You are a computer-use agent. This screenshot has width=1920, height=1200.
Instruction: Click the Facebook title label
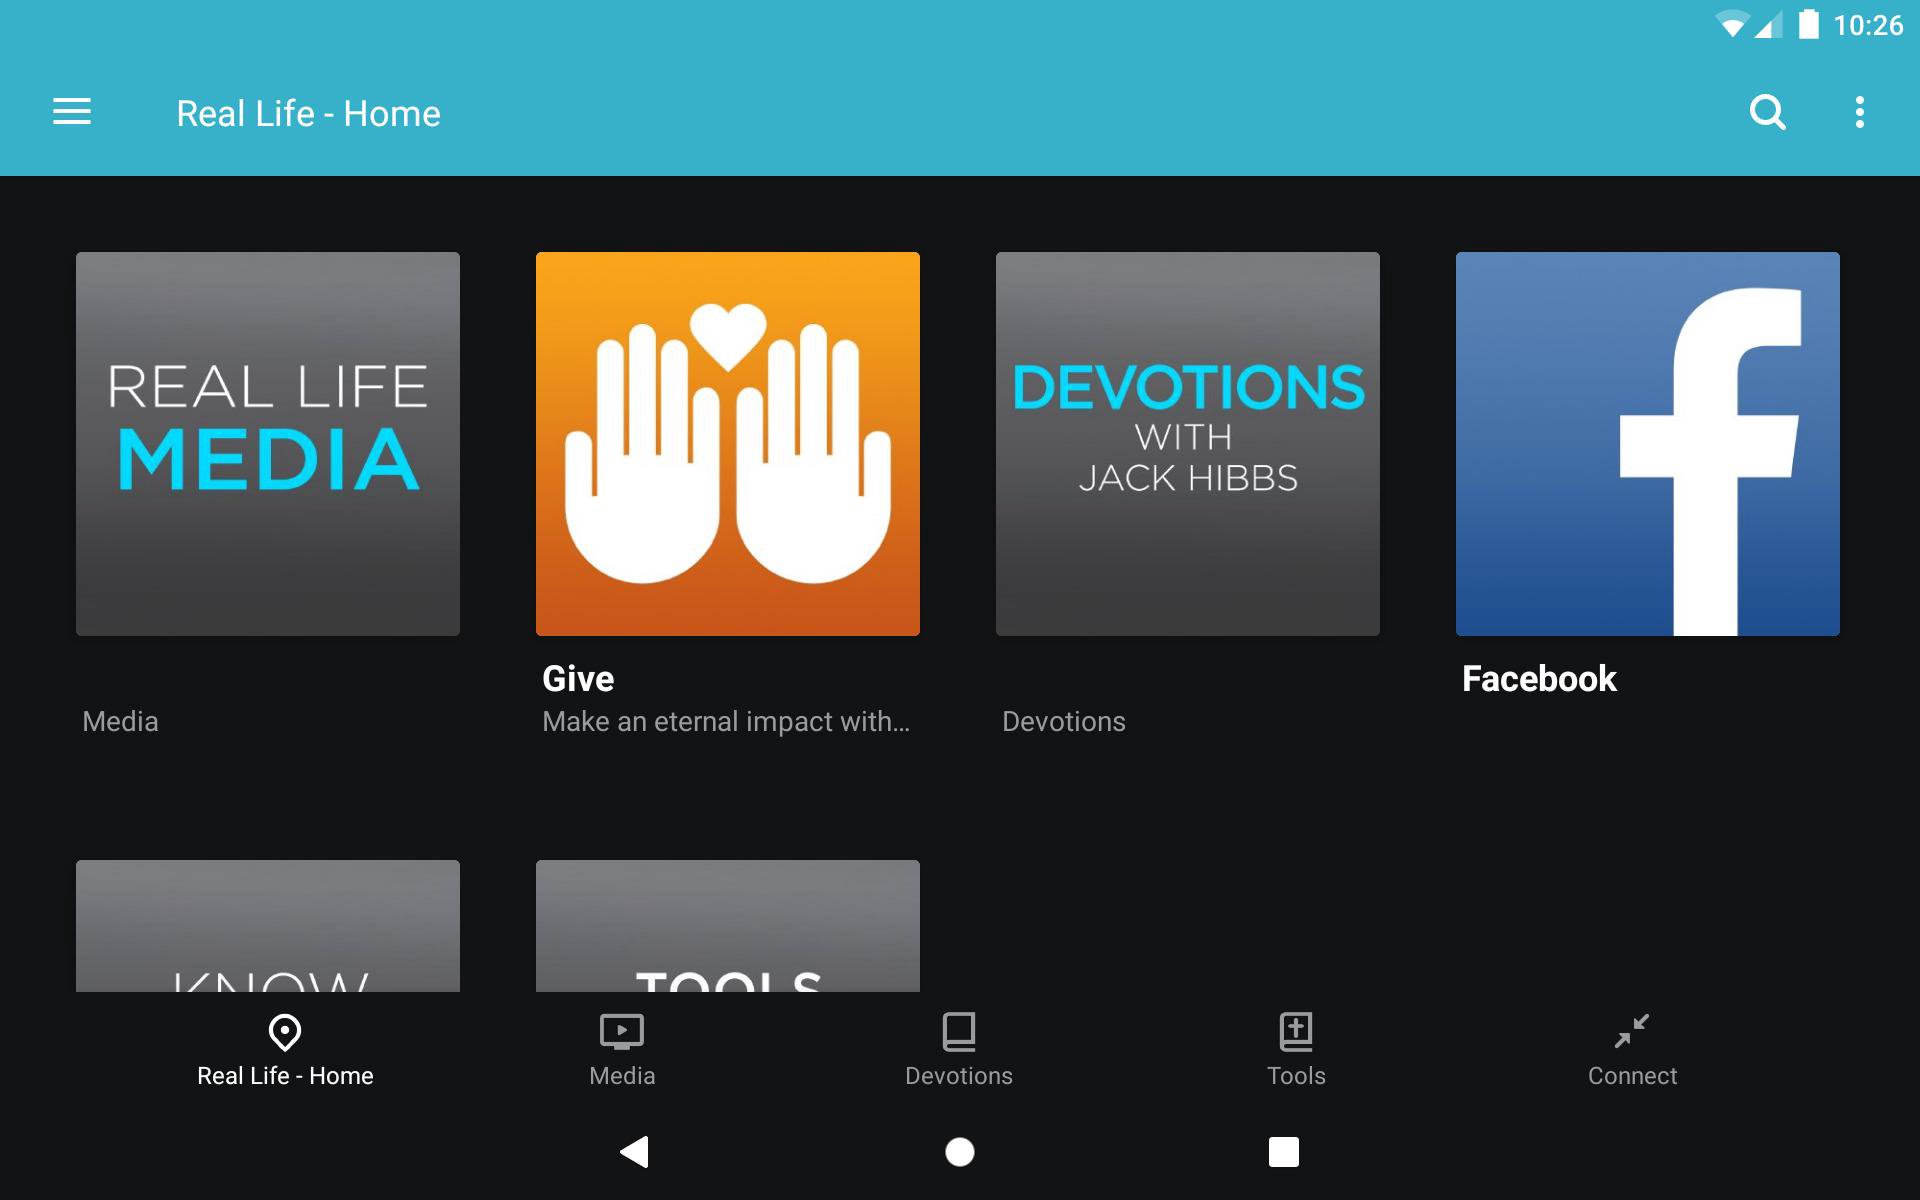[1539, 679]
